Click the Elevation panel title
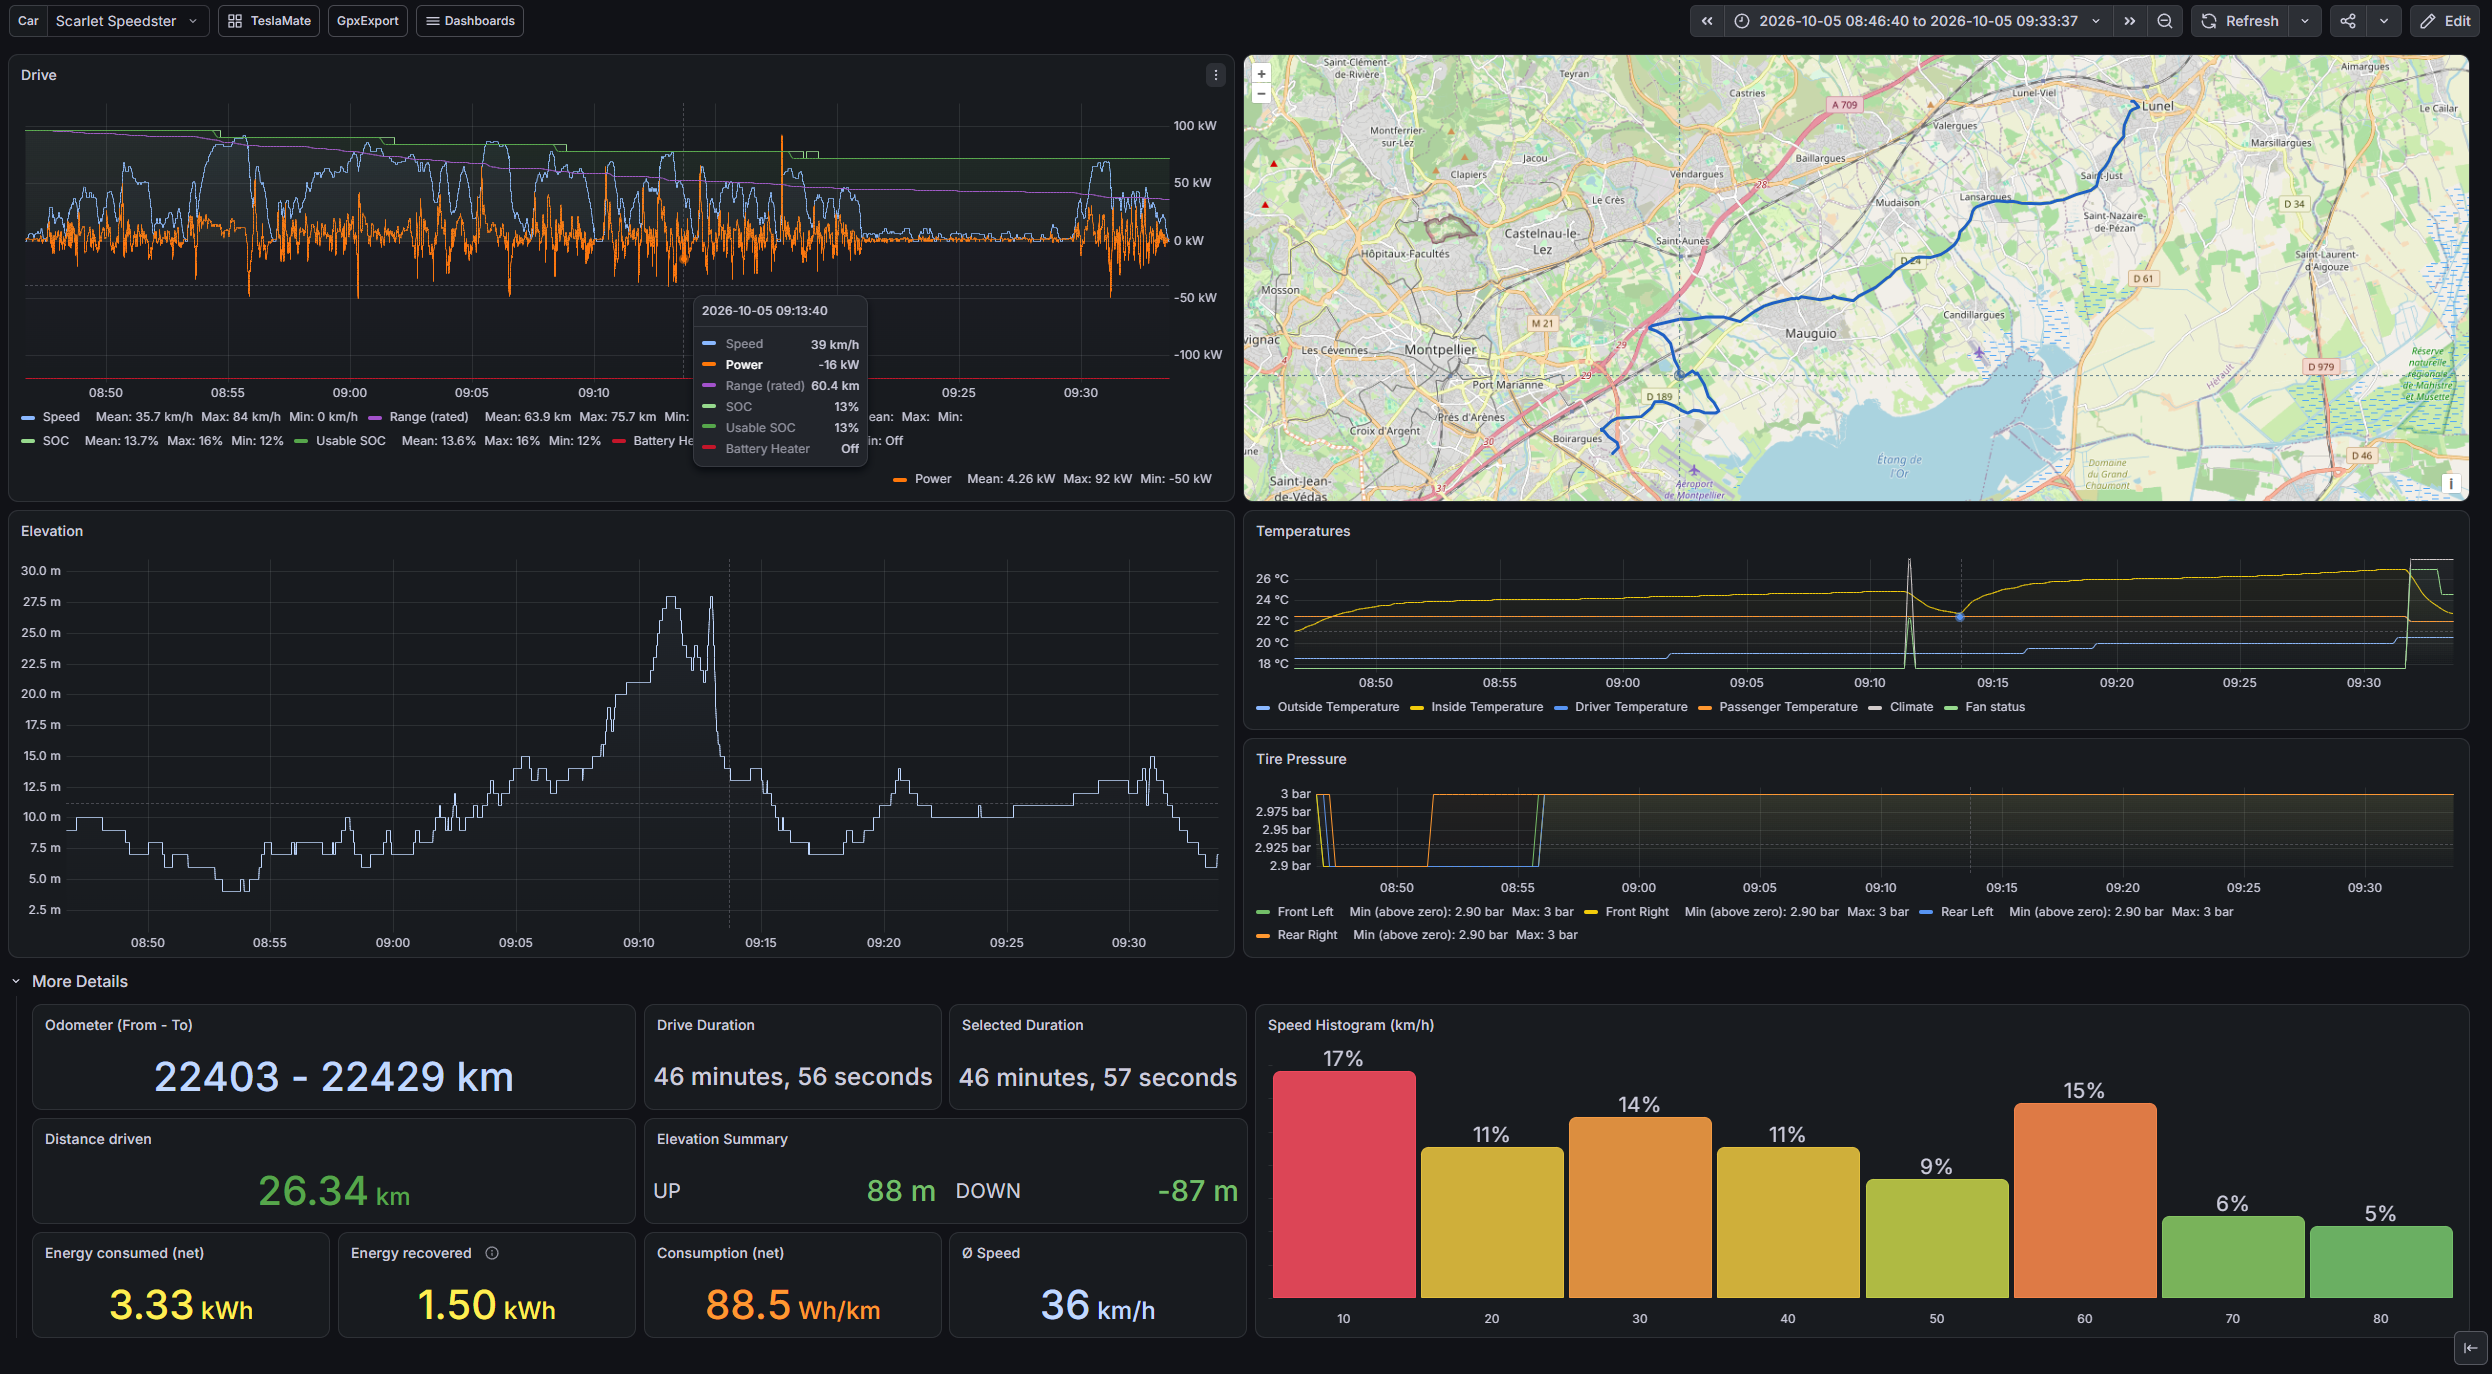 [52, 531]
